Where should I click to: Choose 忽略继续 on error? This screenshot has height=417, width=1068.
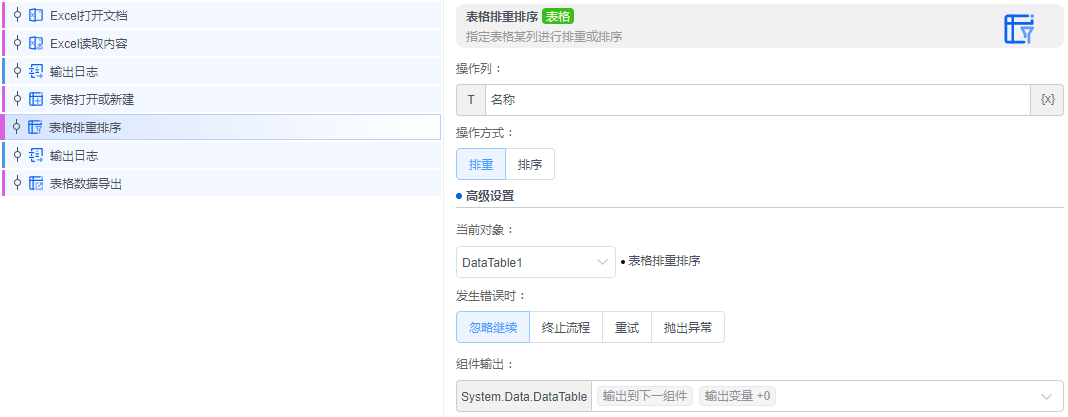[x=493, y=327]
